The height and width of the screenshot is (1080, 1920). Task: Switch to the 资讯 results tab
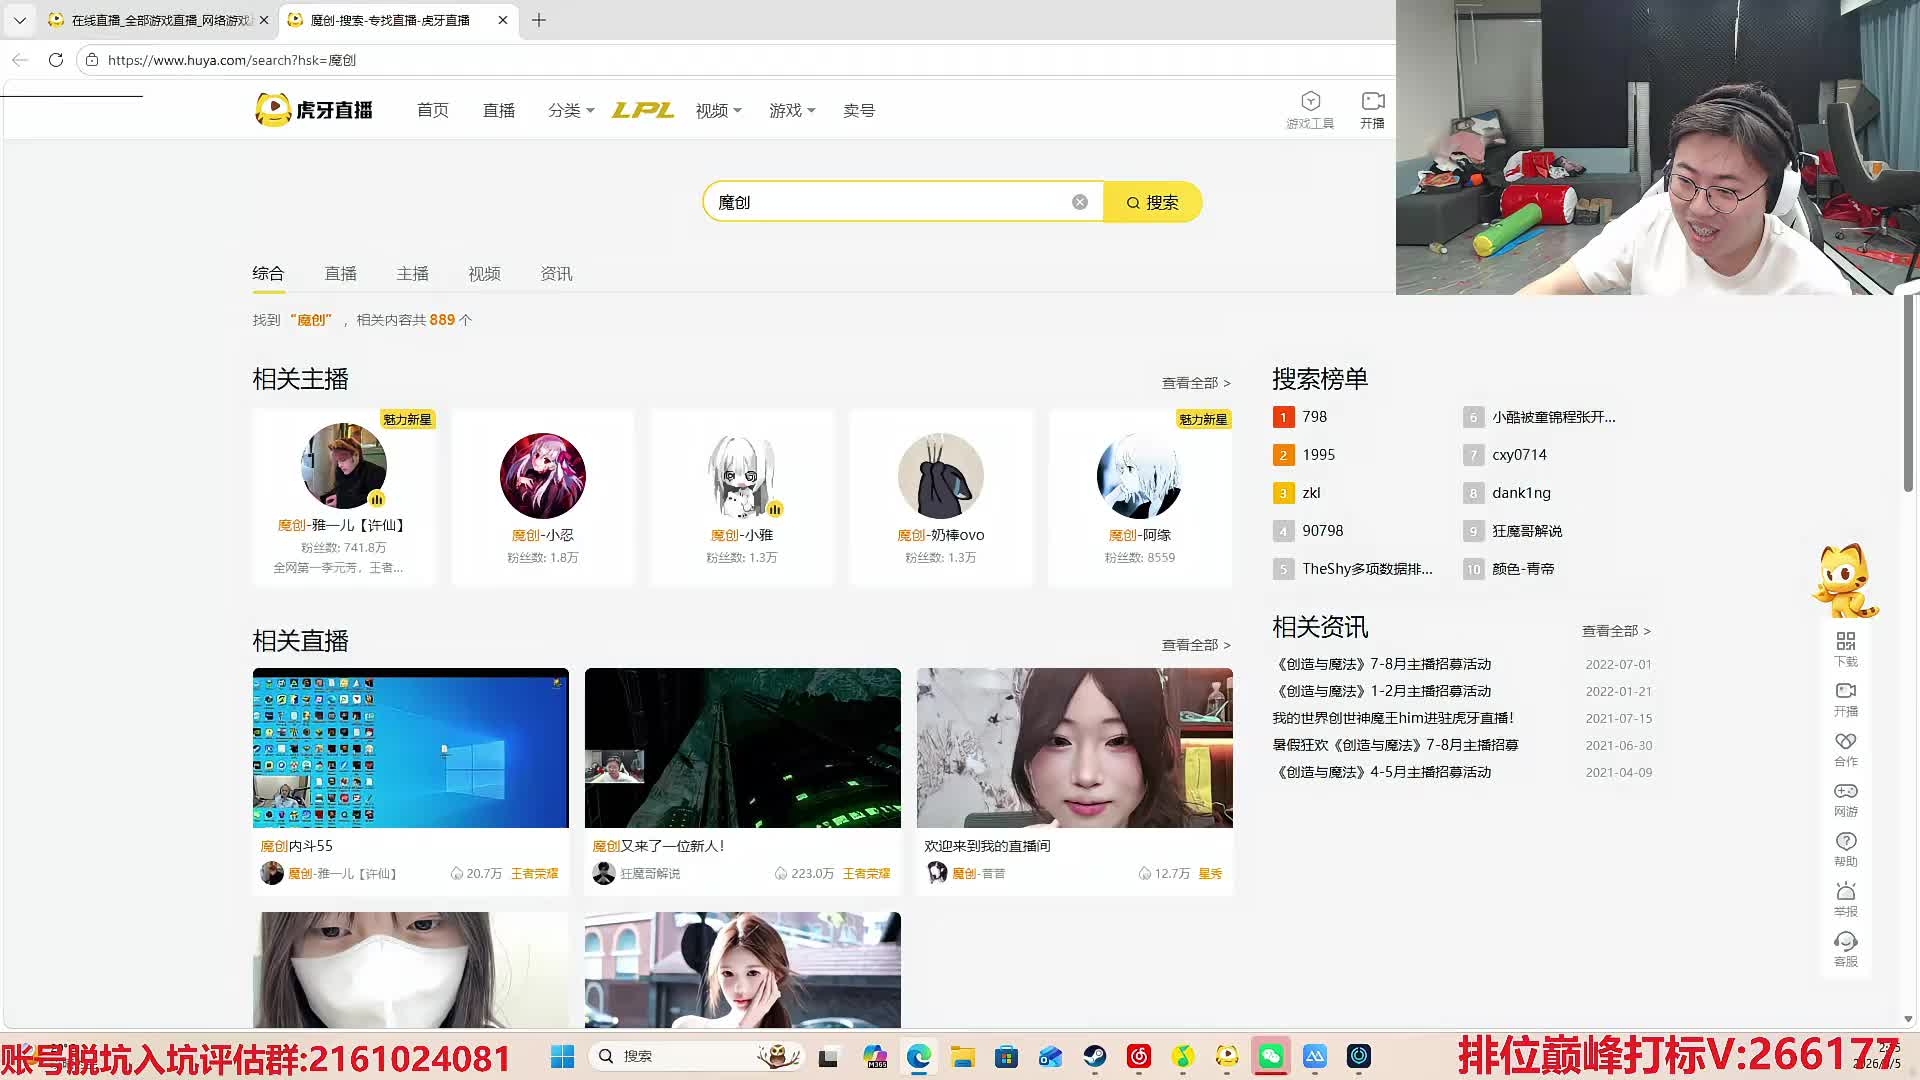tap(556, 273)
